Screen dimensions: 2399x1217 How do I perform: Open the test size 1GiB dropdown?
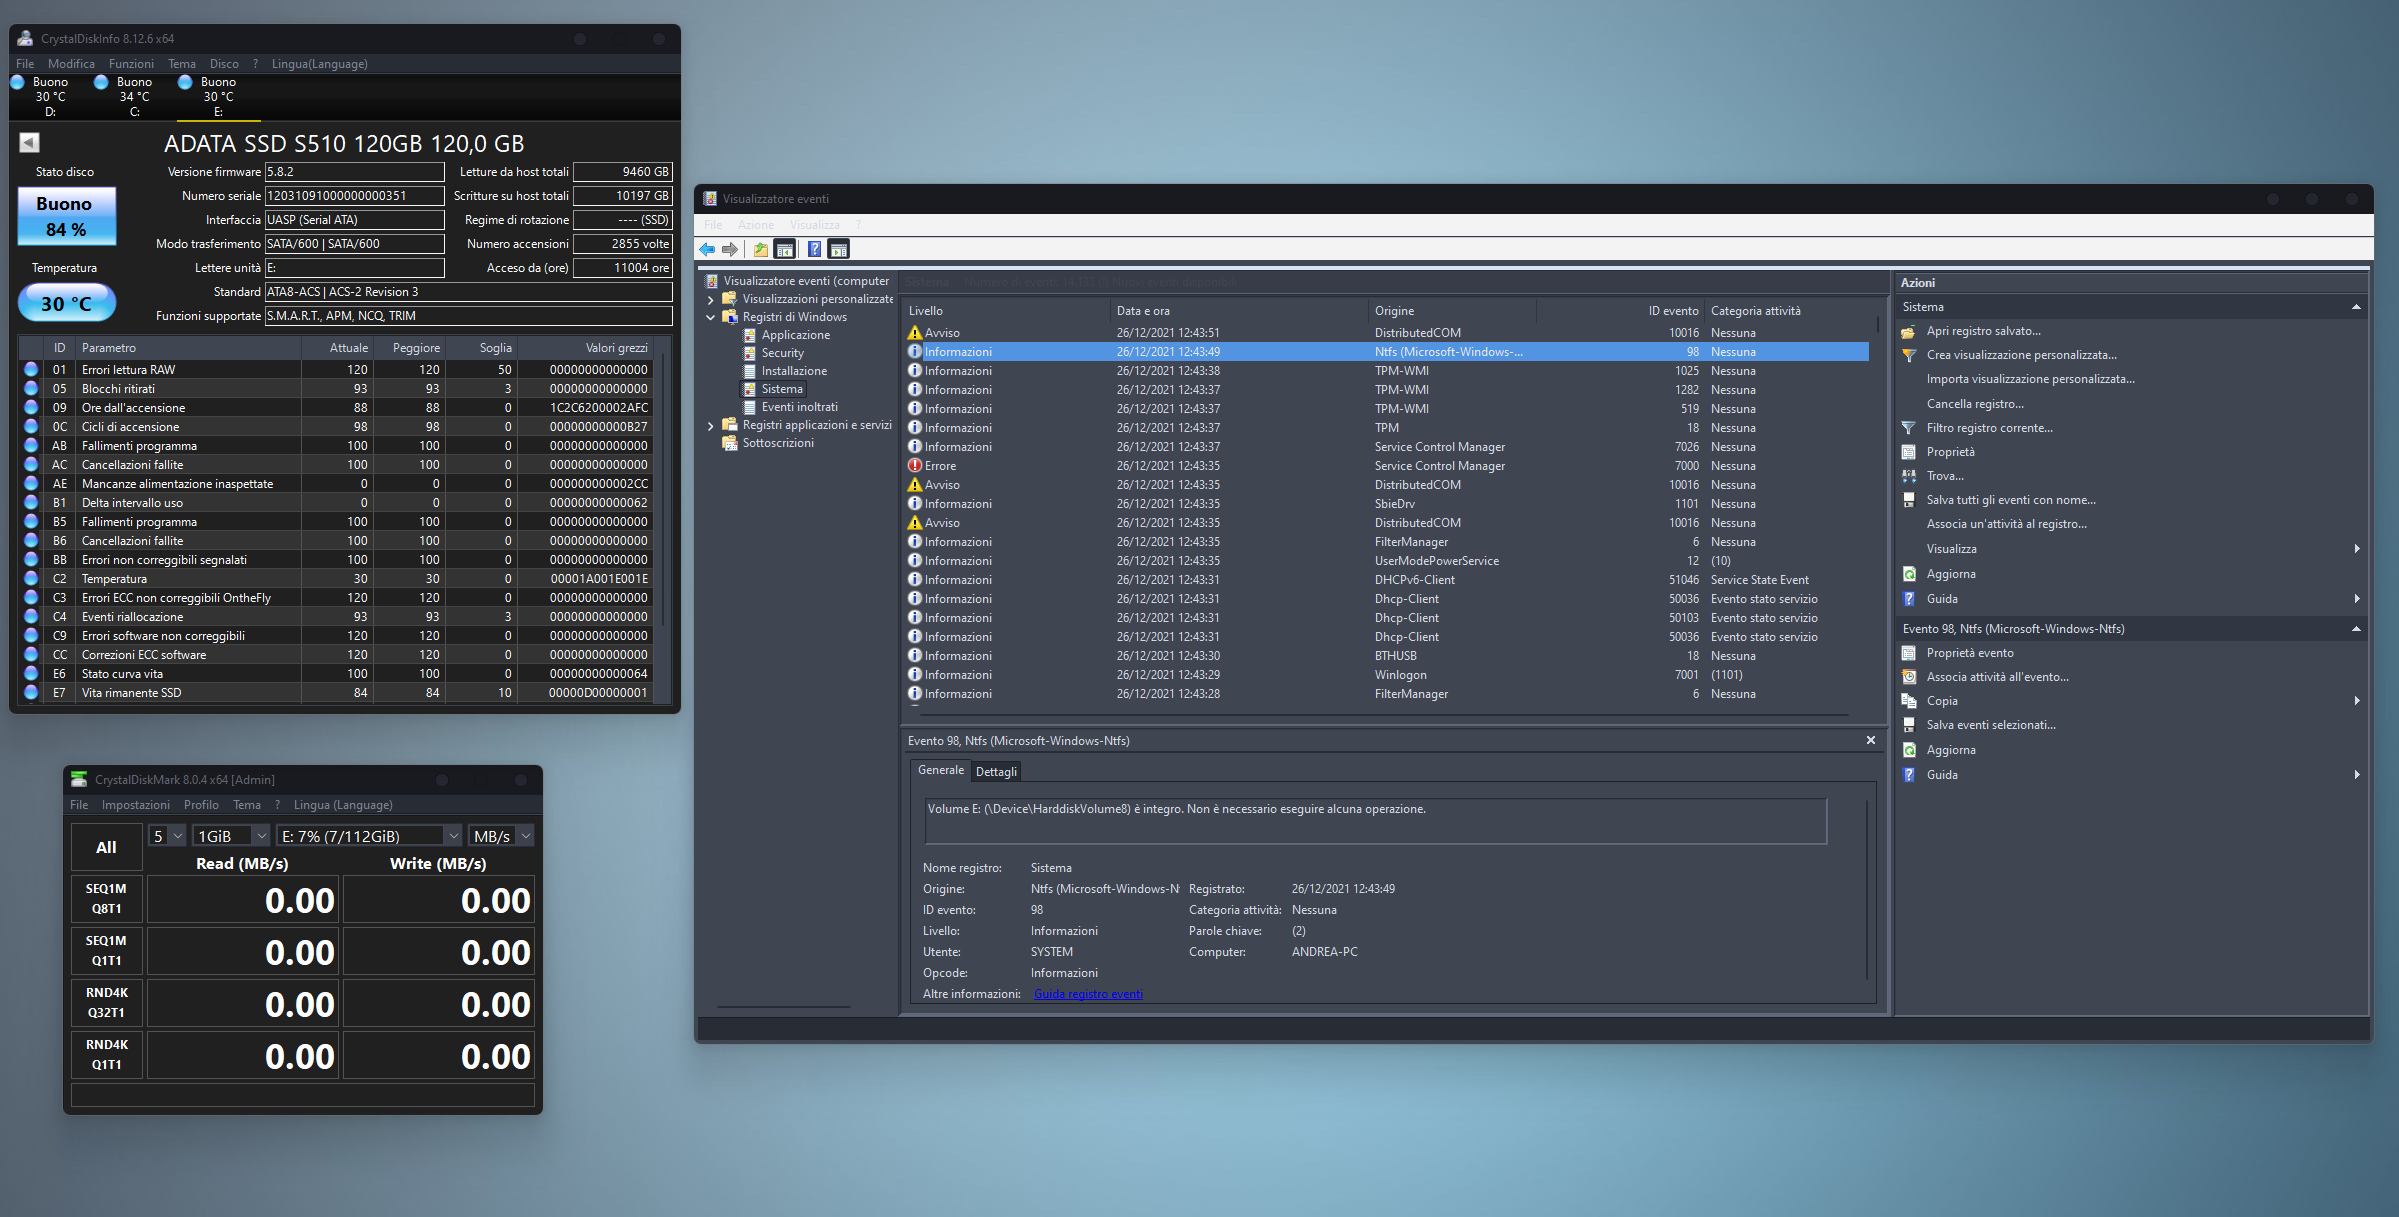pyautogui.click(x=232, y=836)
